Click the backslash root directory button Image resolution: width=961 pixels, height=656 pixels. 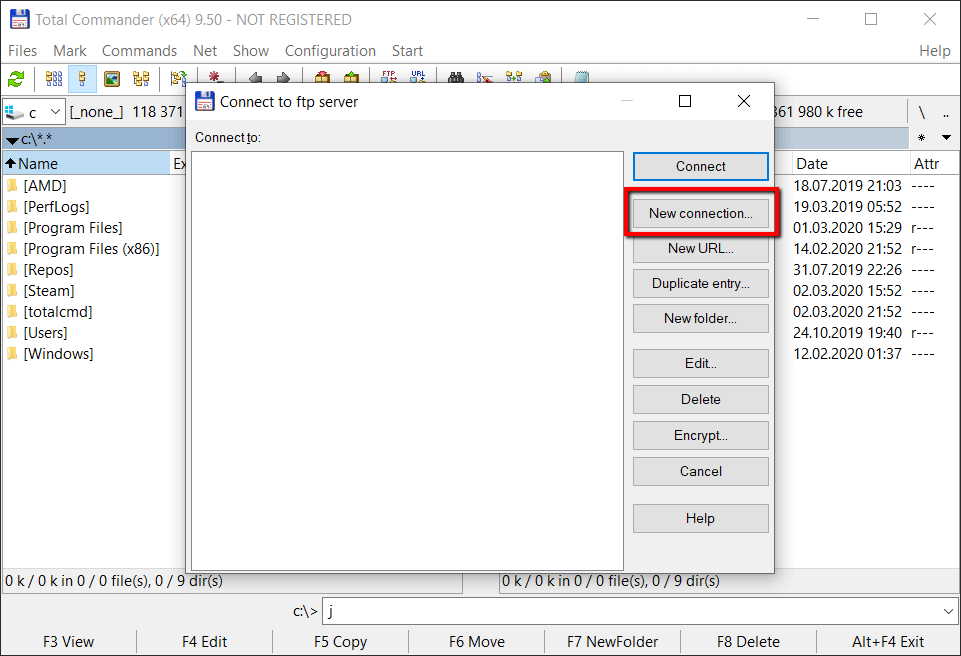point(921,112)
